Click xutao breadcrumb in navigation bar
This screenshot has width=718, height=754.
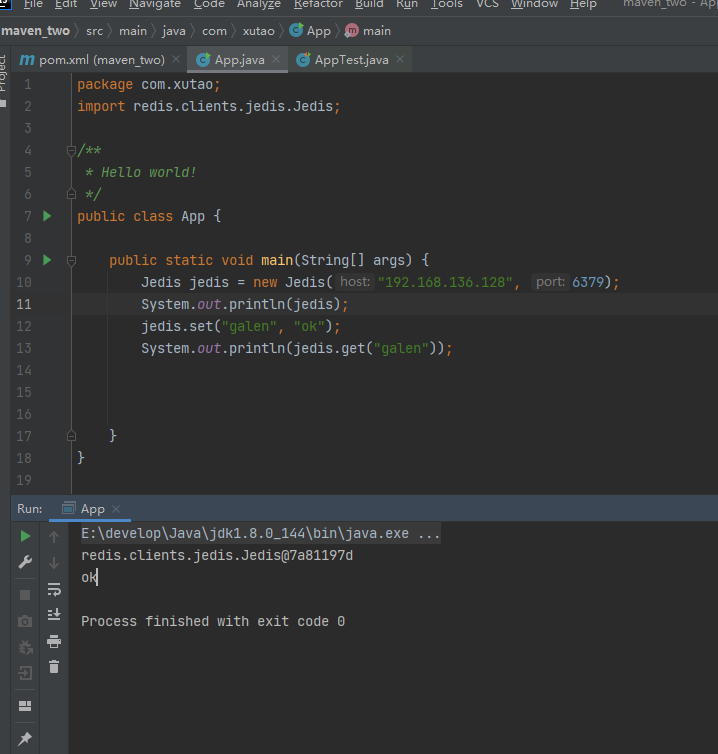click(x=258, y=31)
